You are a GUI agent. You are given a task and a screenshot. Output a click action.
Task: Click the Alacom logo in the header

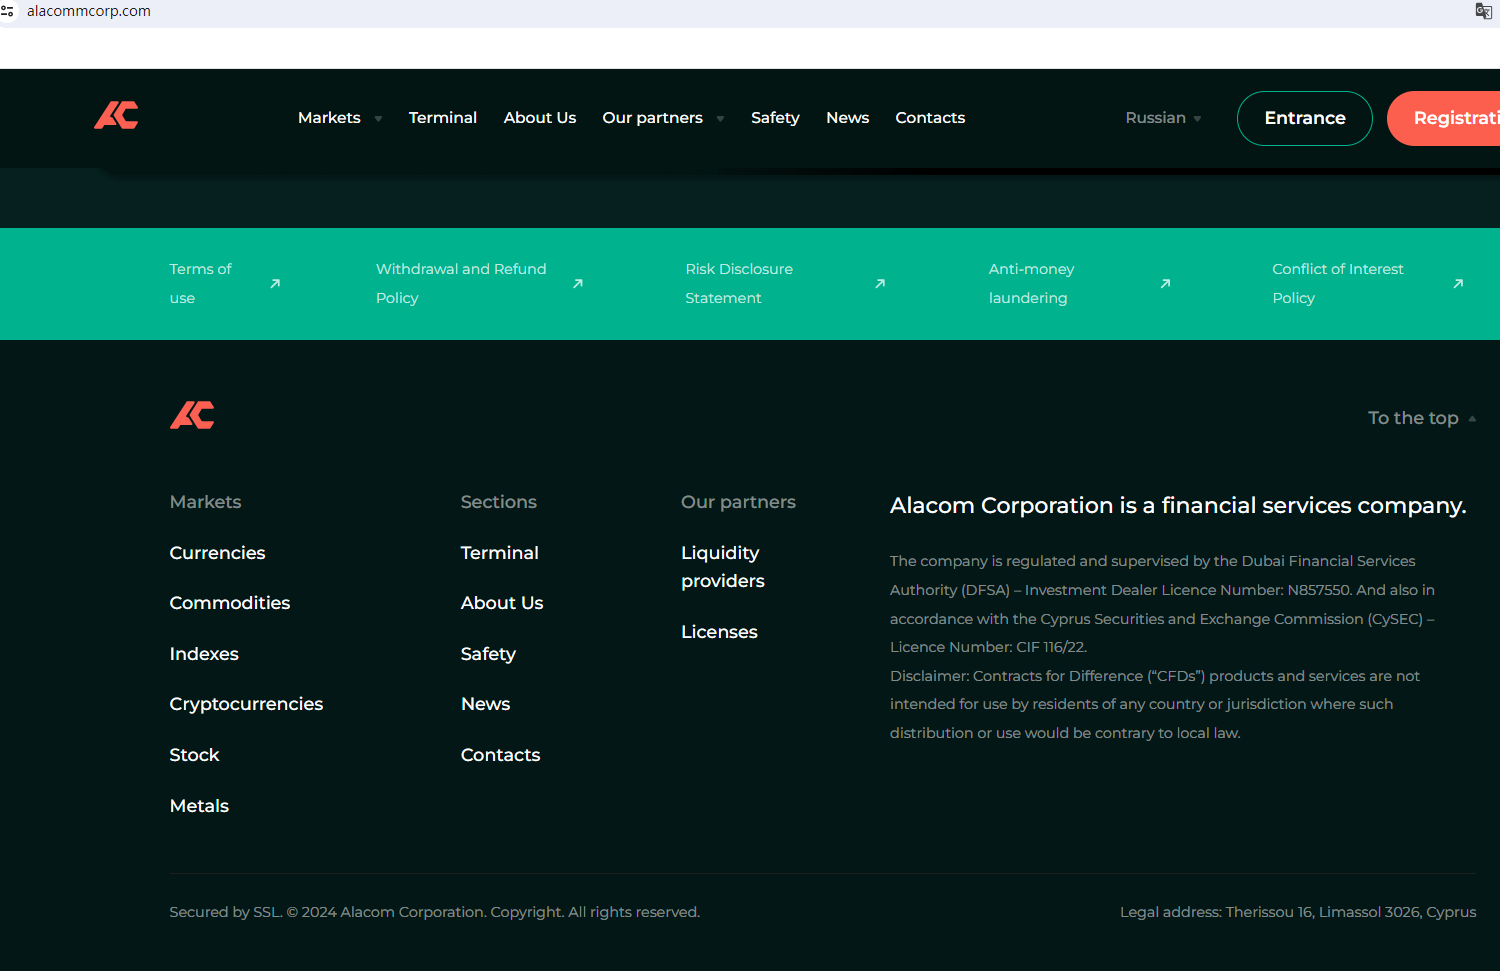point(116,116)
